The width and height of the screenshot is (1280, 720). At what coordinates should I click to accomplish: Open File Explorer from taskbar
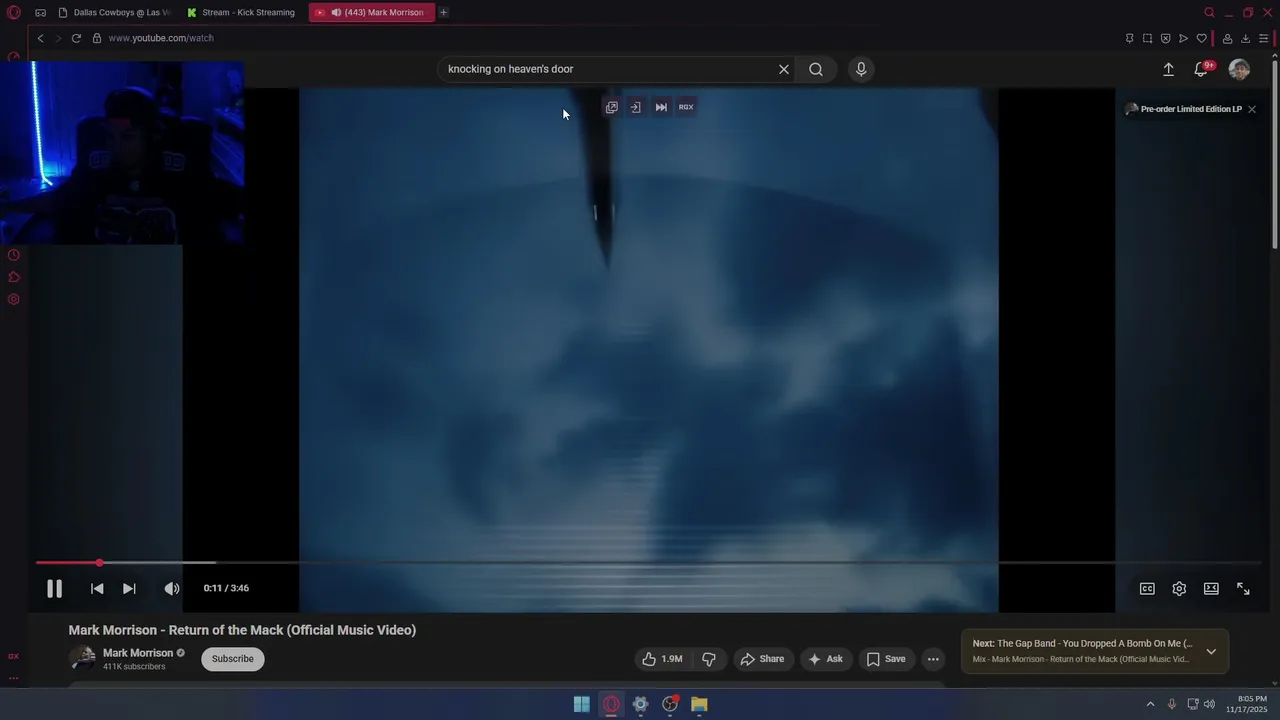[x=699, y=704]
